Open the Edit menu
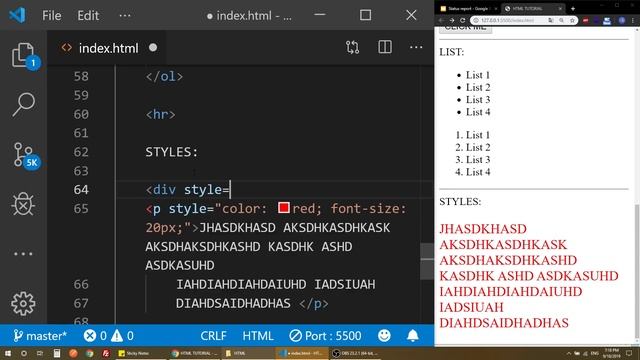The width and height of the screenshot is (640, 360). click(88, 16)
